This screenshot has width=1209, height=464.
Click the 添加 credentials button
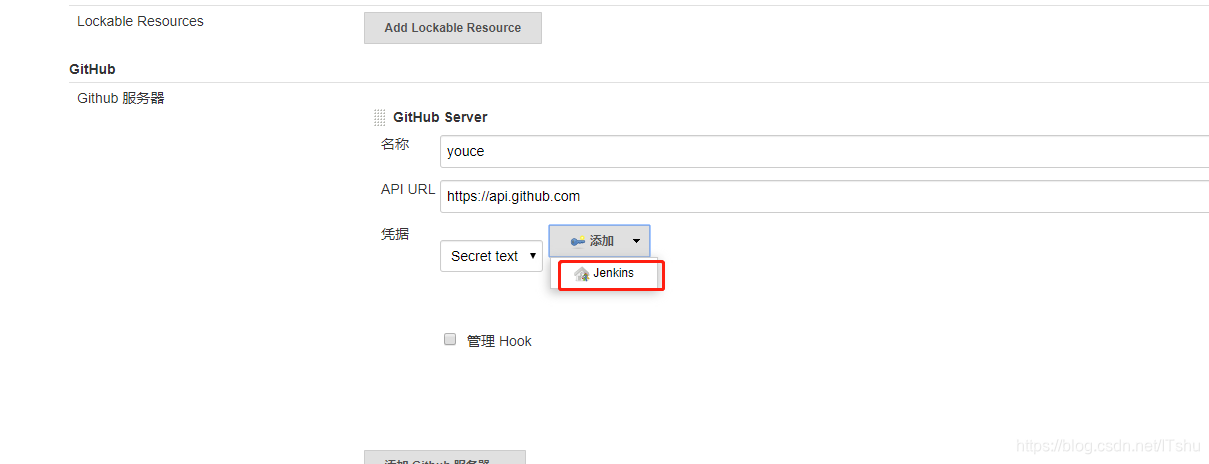pos(599,241)
